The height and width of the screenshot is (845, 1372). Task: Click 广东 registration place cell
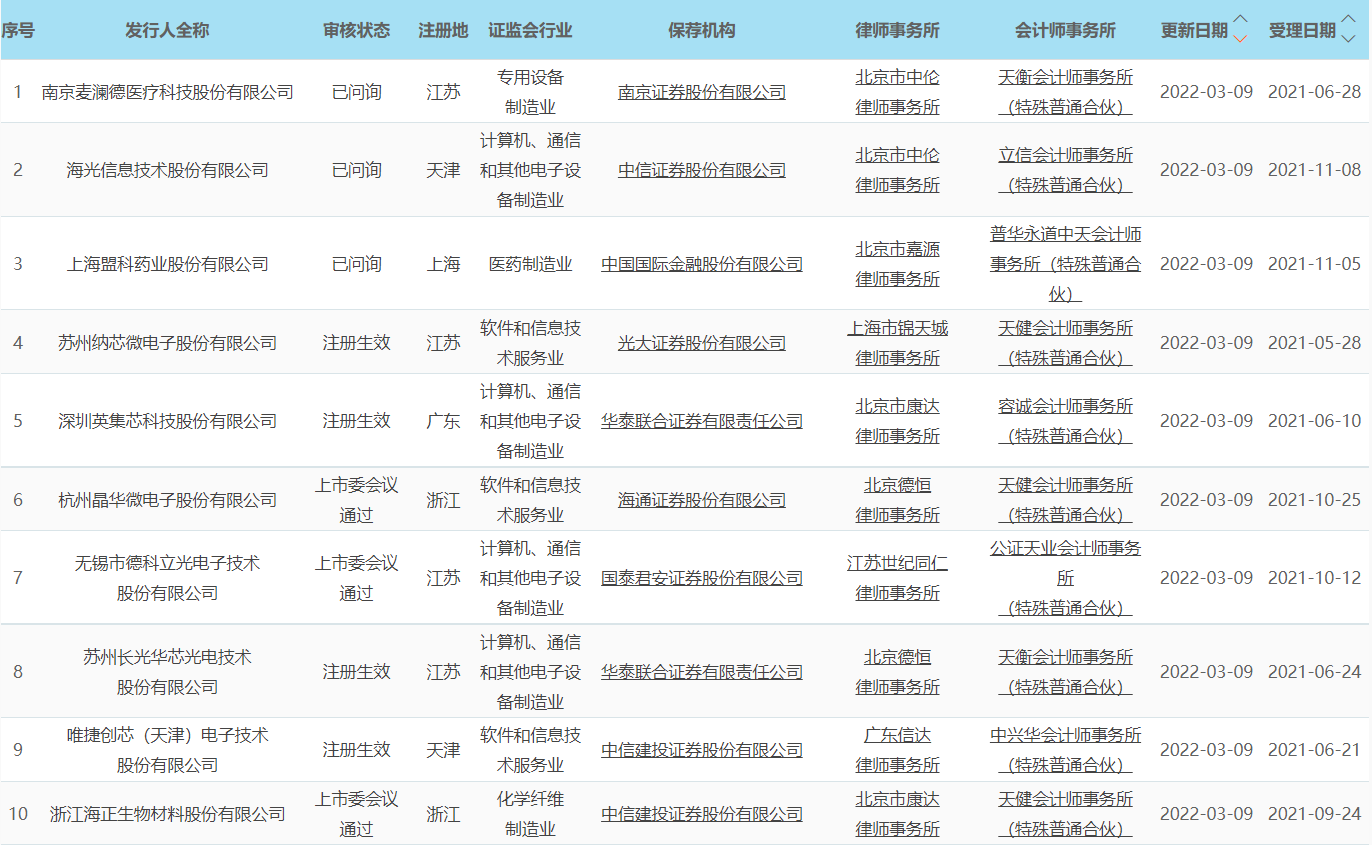click(443, 421)
